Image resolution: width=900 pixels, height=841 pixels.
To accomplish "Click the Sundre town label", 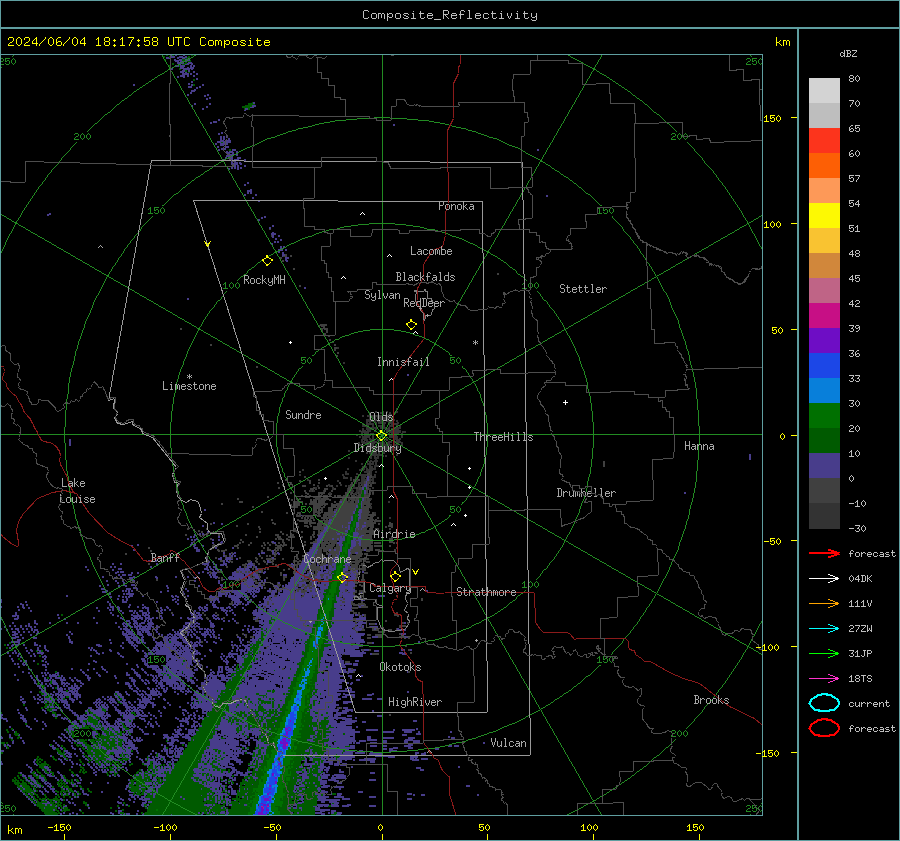I will [303, 414].
